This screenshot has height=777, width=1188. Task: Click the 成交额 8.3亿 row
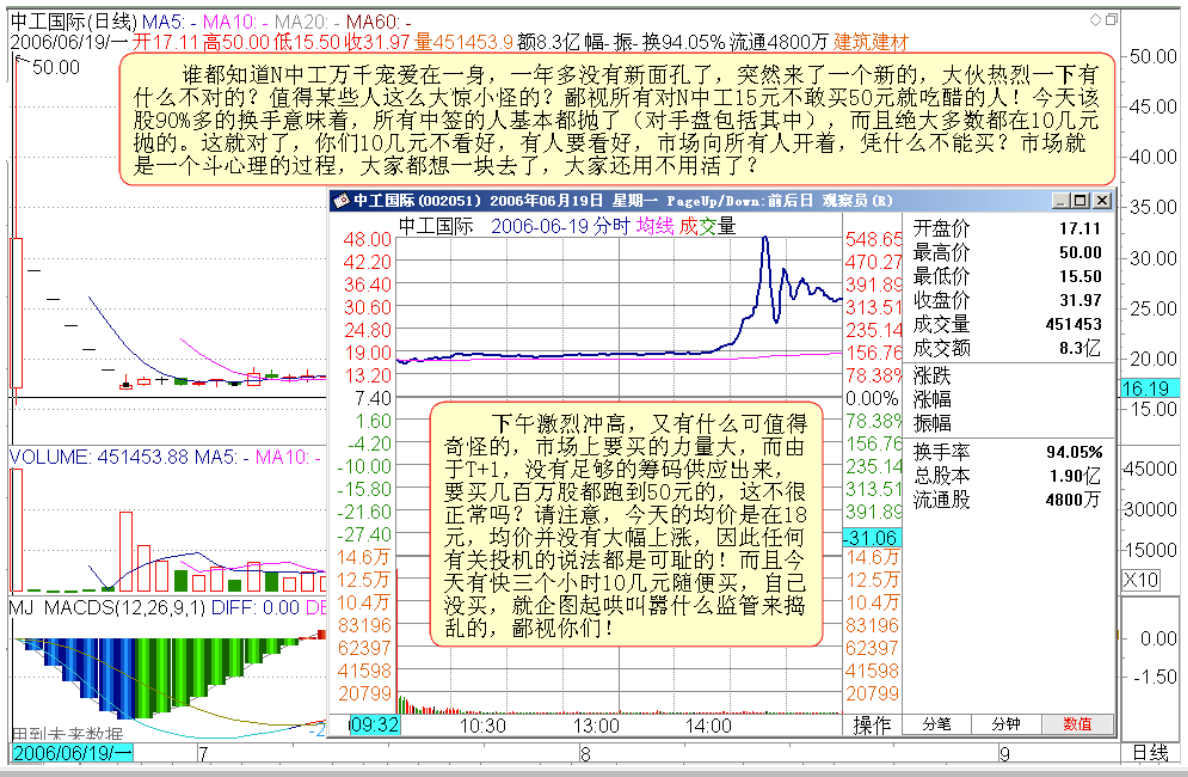point(1007,348)
